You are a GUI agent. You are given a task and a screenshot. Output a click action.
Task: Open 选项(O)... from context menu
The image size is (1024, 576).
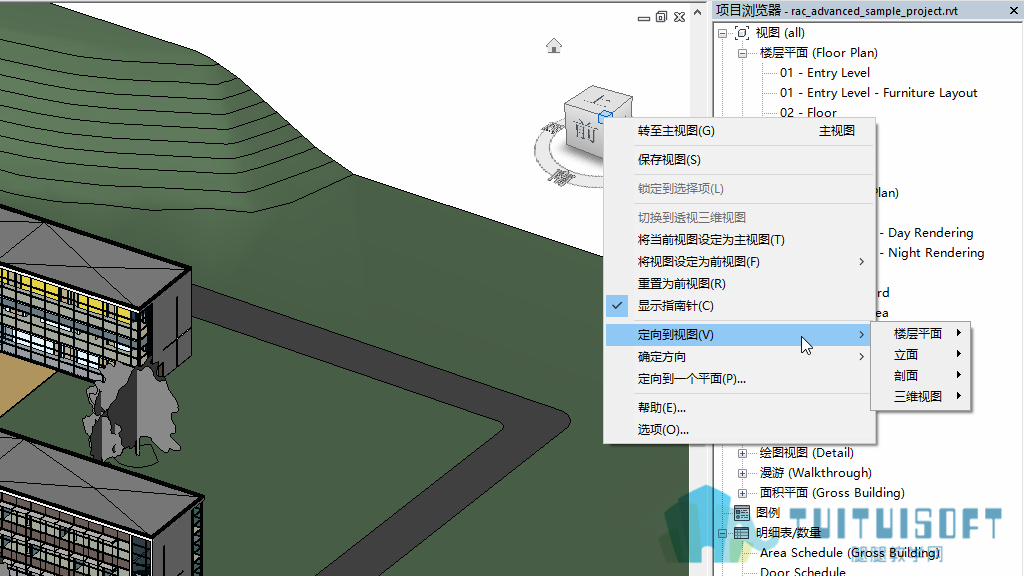(739, 430)
